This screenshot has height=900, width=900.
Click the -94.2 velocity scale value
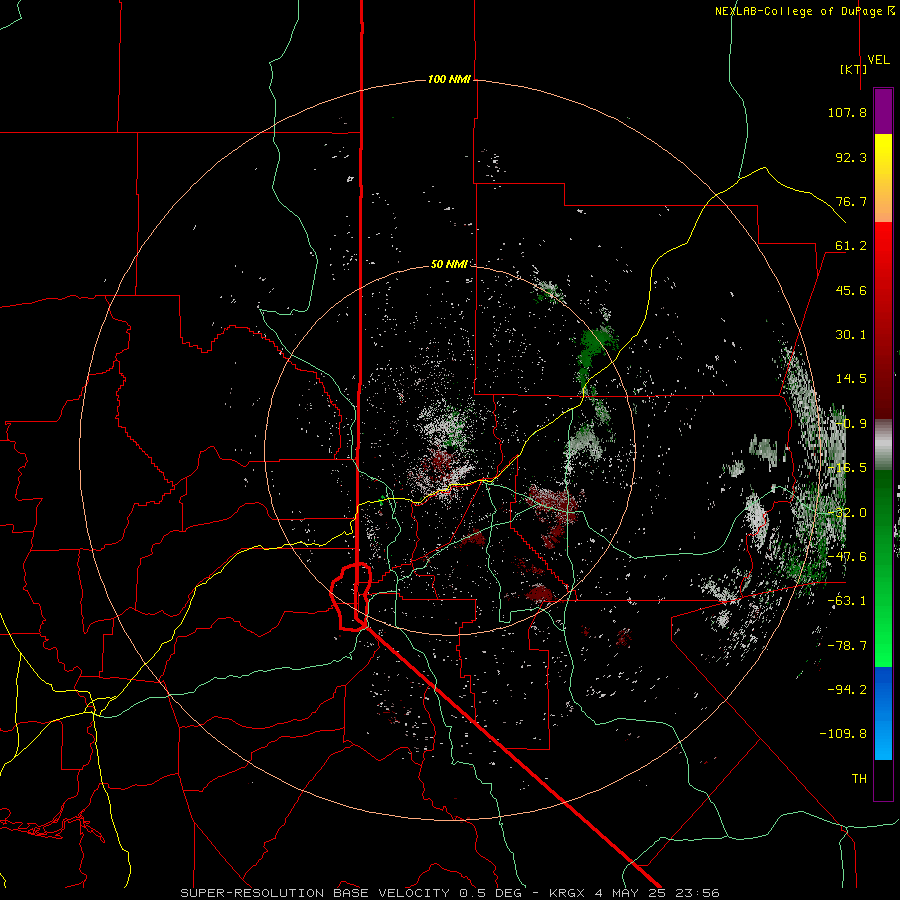coord(847,689)
